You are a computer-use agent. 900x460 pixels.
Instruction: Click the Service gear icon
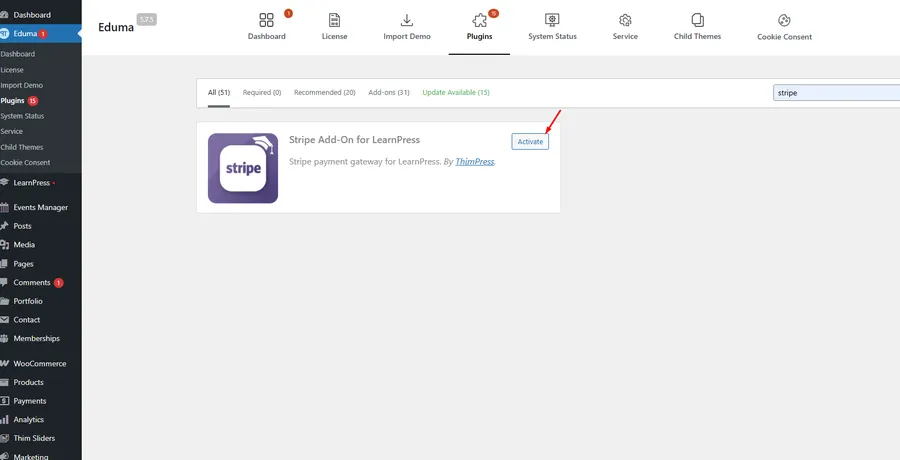coord(625,20)
